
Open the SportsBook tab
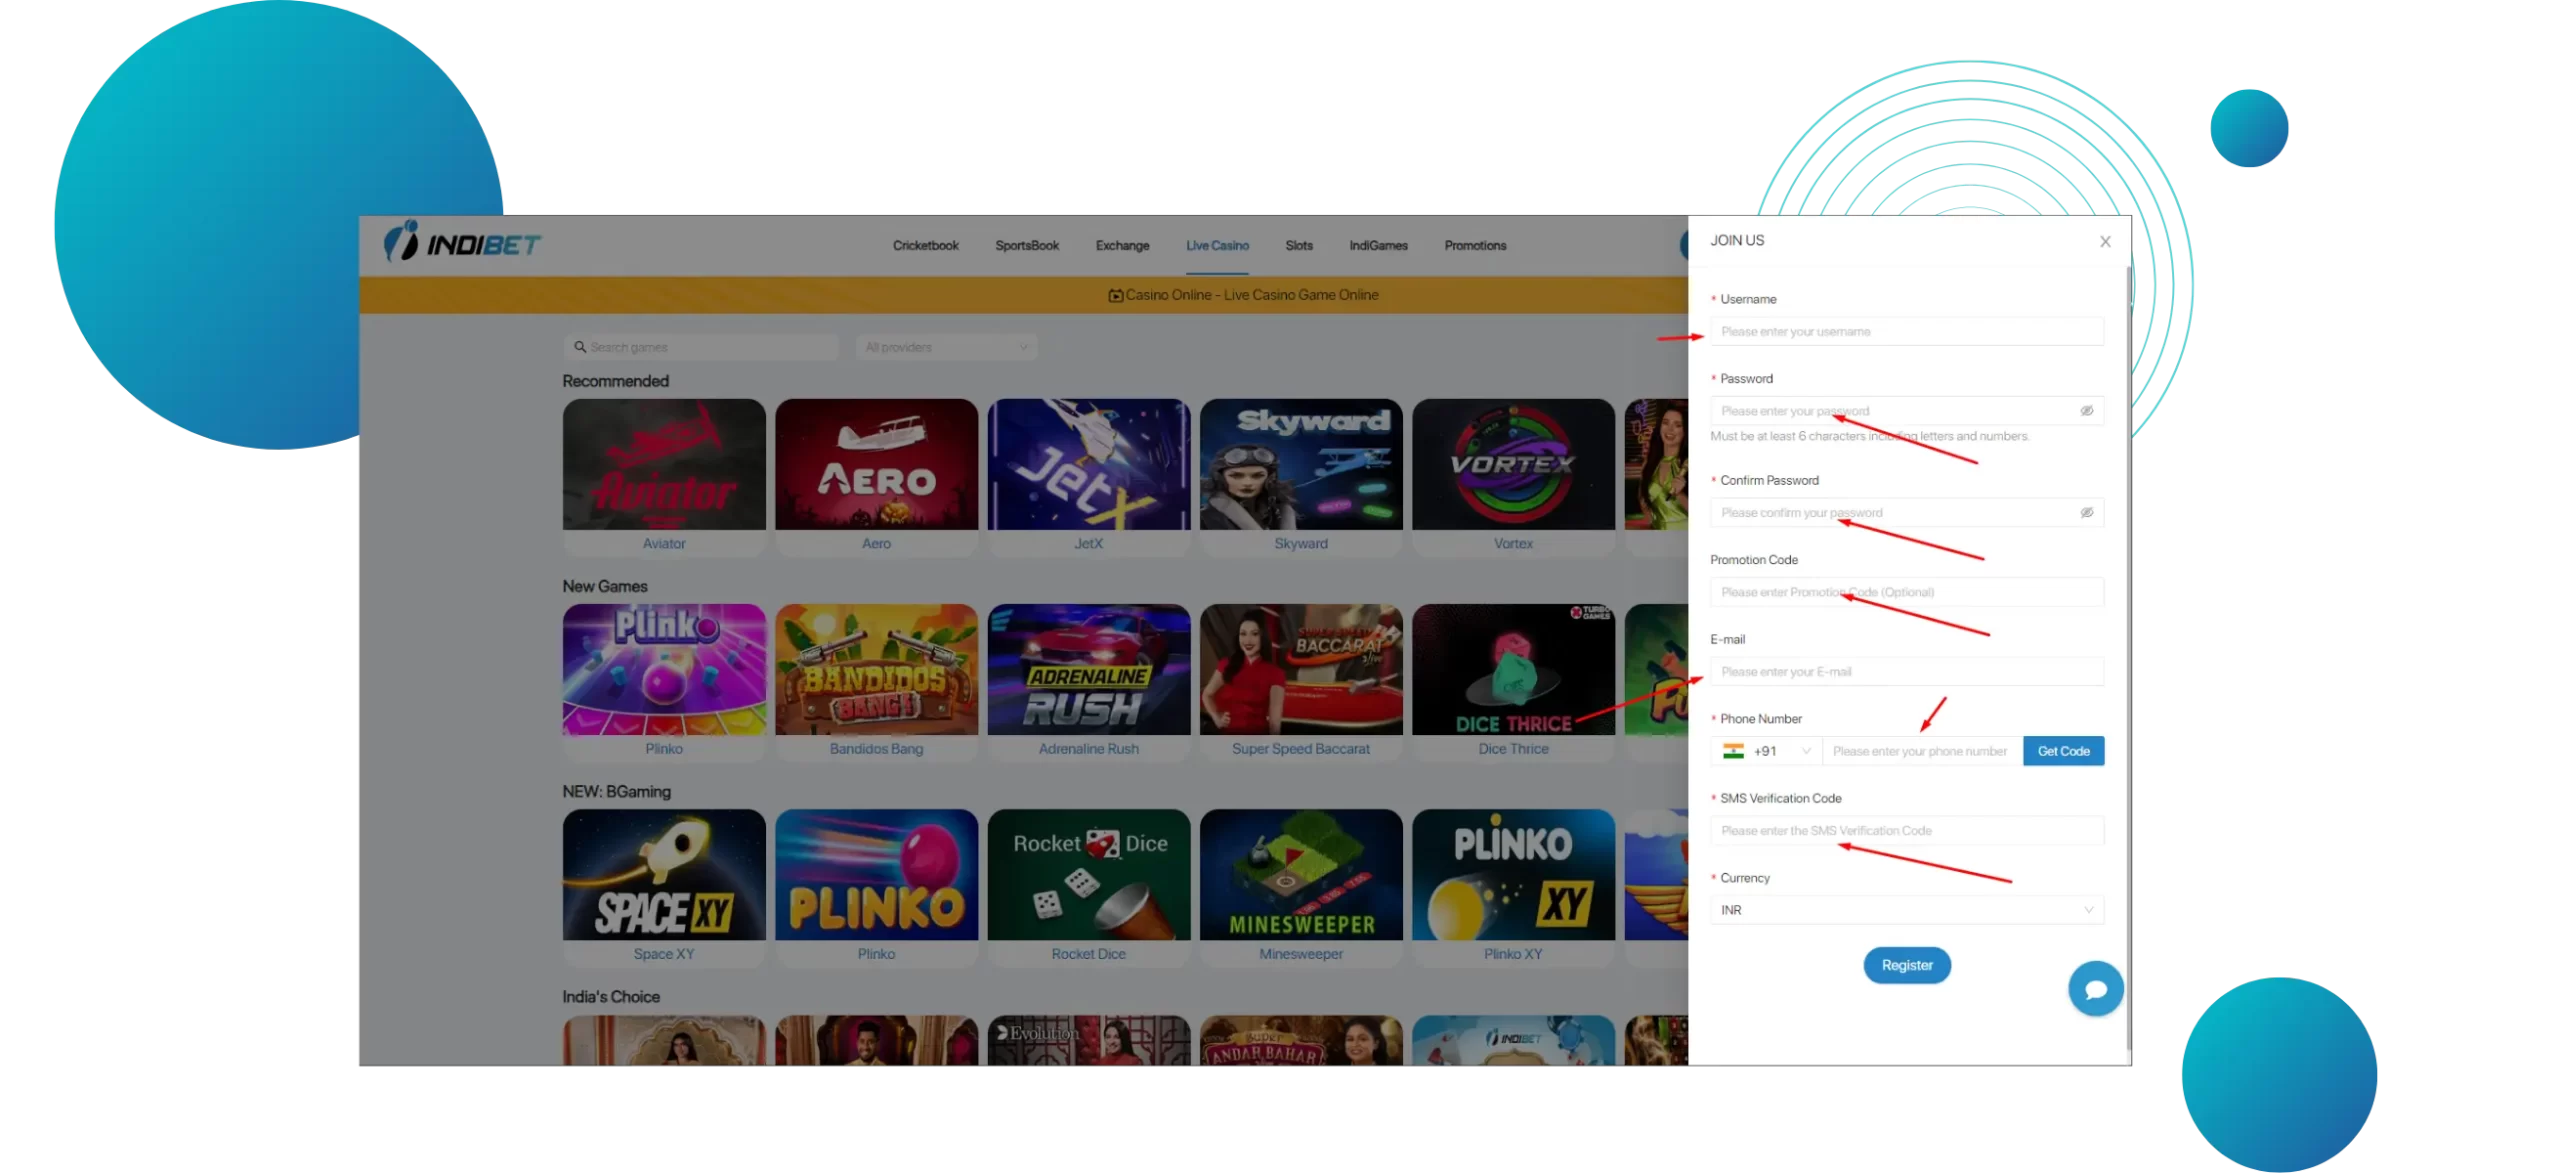click(1025, 245)
